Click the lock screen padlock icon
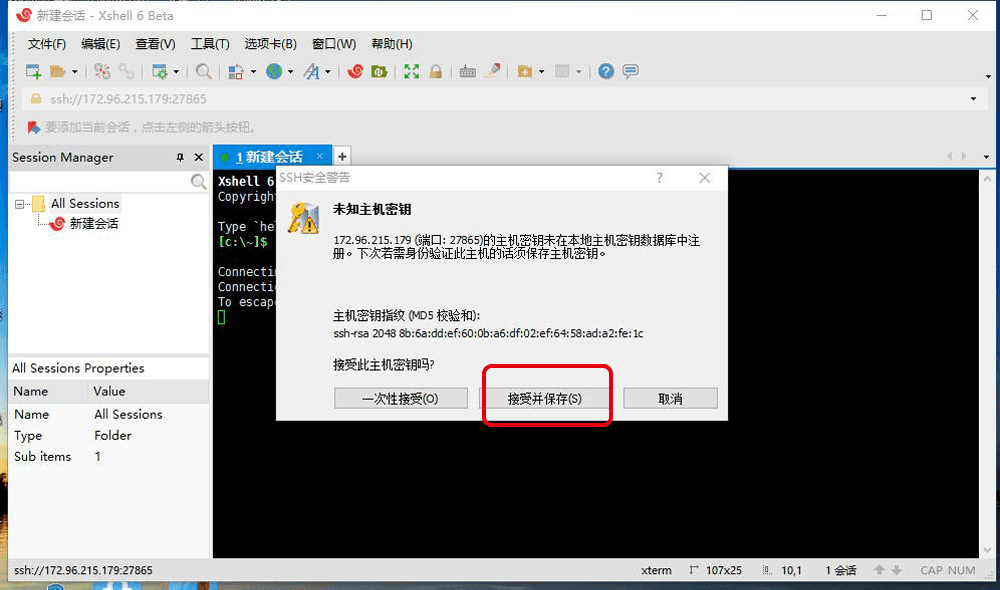The width and height of the screenshot is (1000, 590). click(x=435, y=71)
